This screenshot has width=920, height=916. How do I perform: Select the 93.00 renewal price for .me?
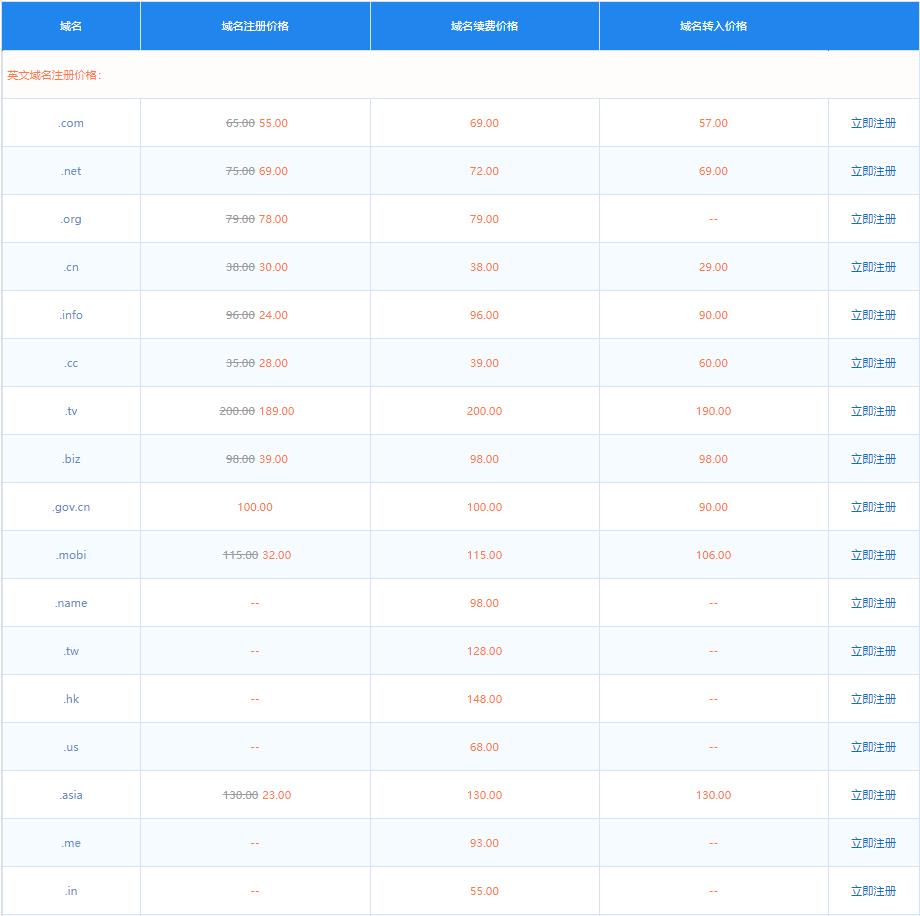pos(485,843)
